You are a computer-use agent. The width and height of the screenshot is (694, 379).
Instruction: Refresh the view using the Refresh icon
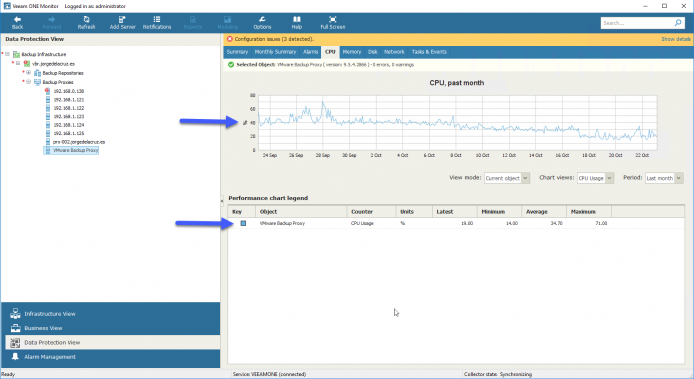point(86,19)
